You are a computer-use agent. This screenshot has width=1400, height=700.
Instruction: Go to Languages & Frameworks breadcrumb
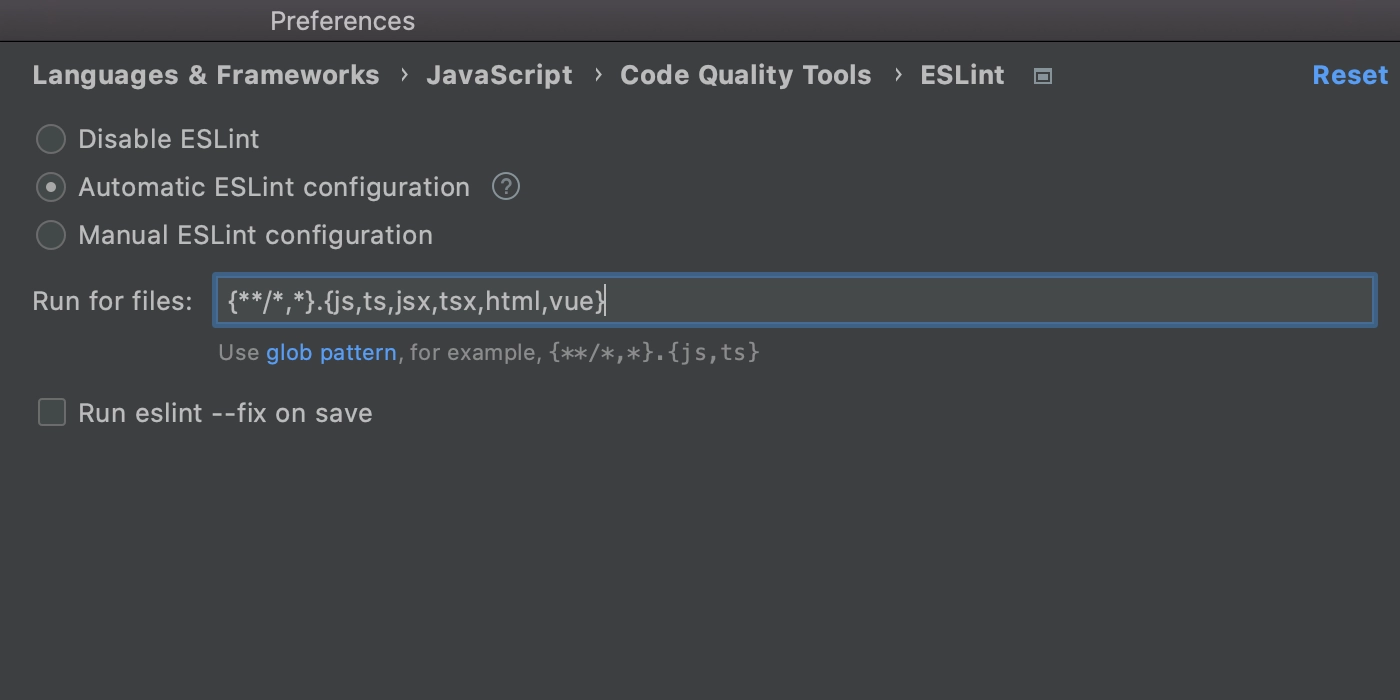(x=206, y=75)
